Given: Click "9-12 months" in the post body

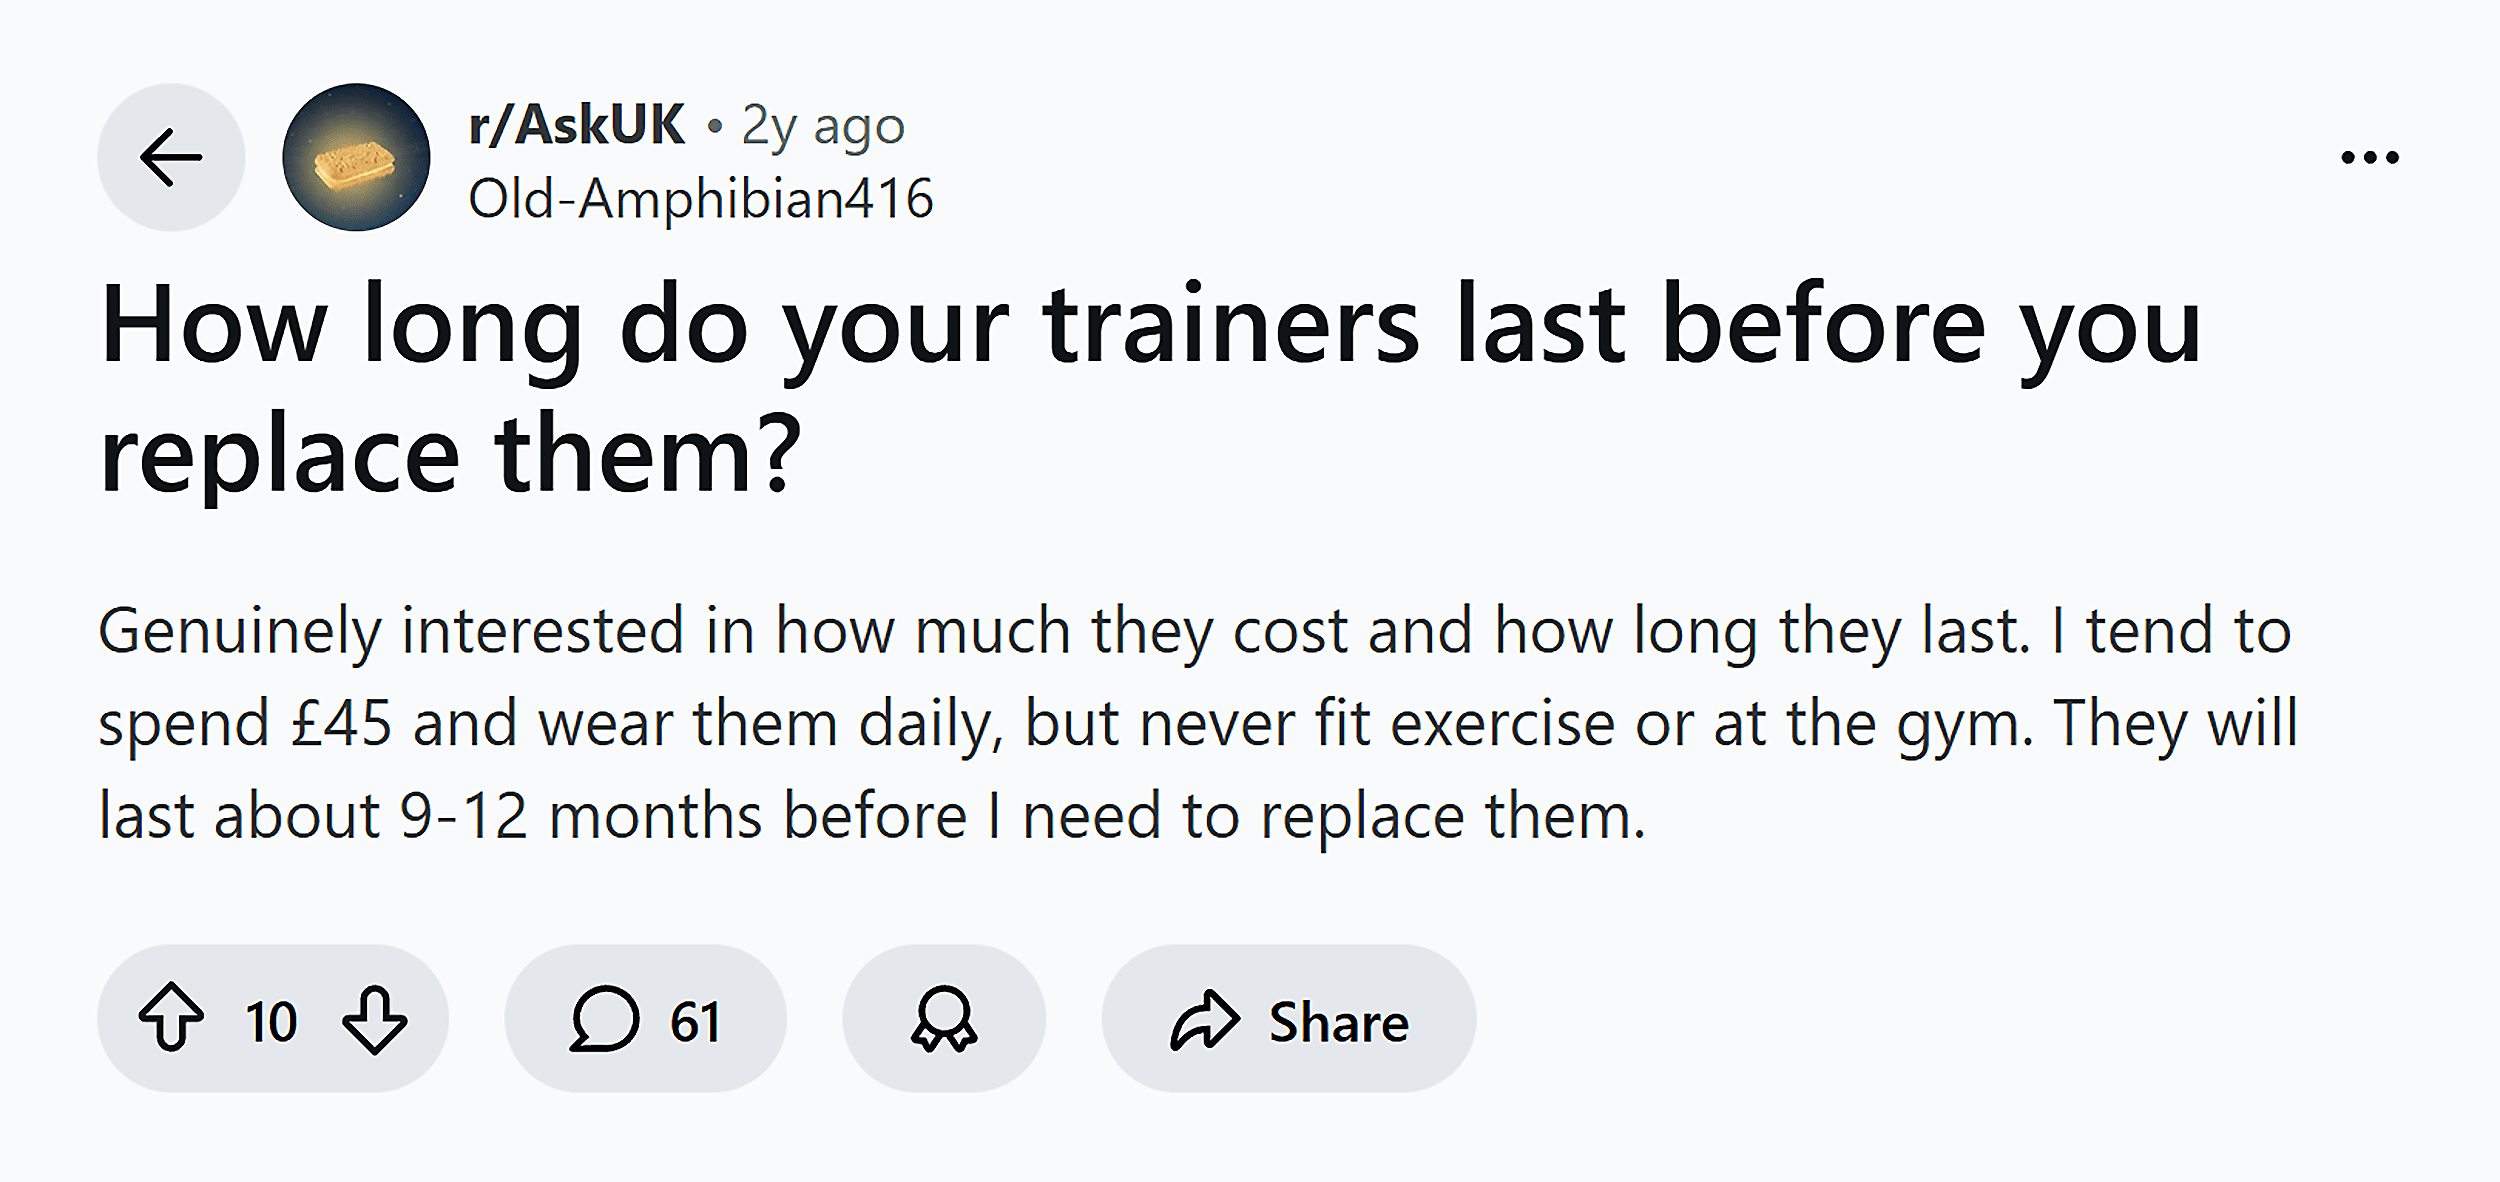Looking at the screenshot, I should click(x=582, y=815).
